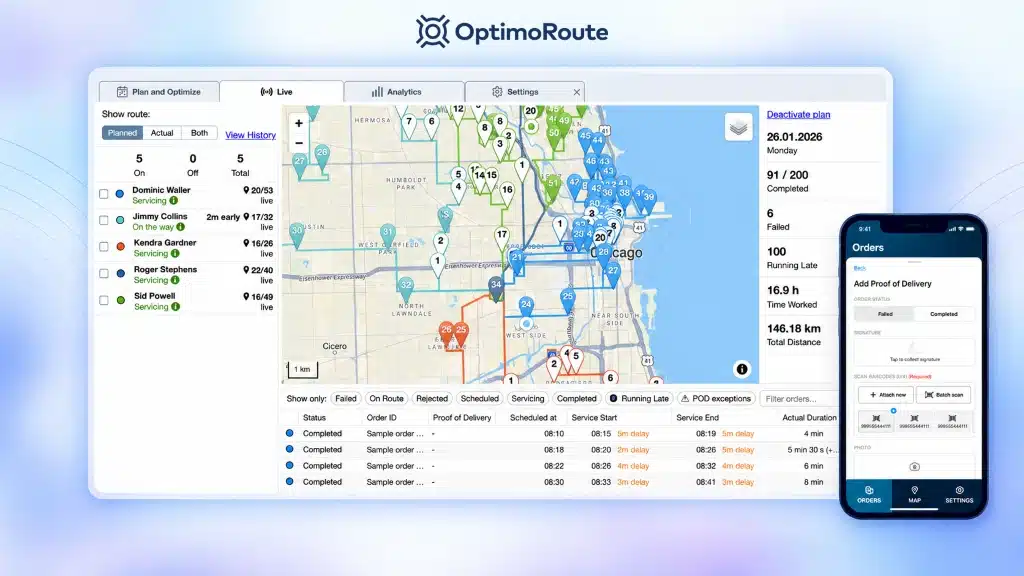Click Kendra Gardner's orange color dot
Screen dimensions: 1024x576
pyautogui.click(x=120, y=247)
